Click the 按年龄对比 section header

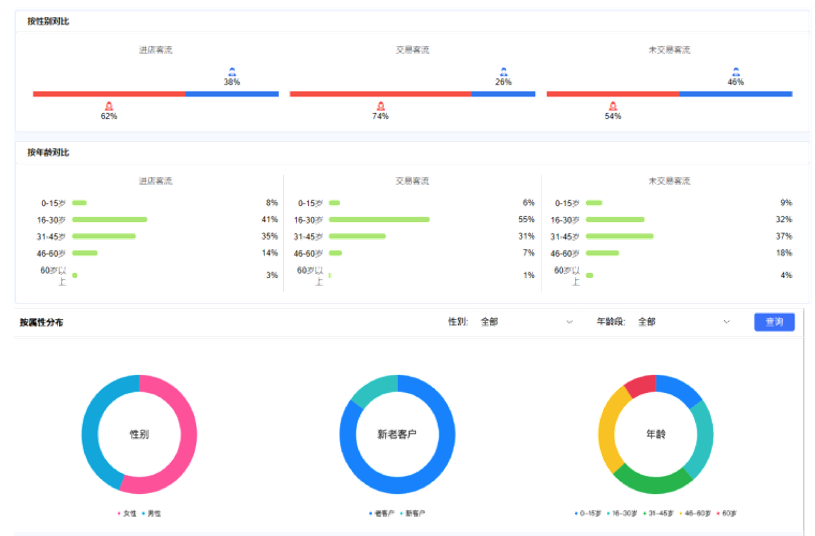click(48, 152)
